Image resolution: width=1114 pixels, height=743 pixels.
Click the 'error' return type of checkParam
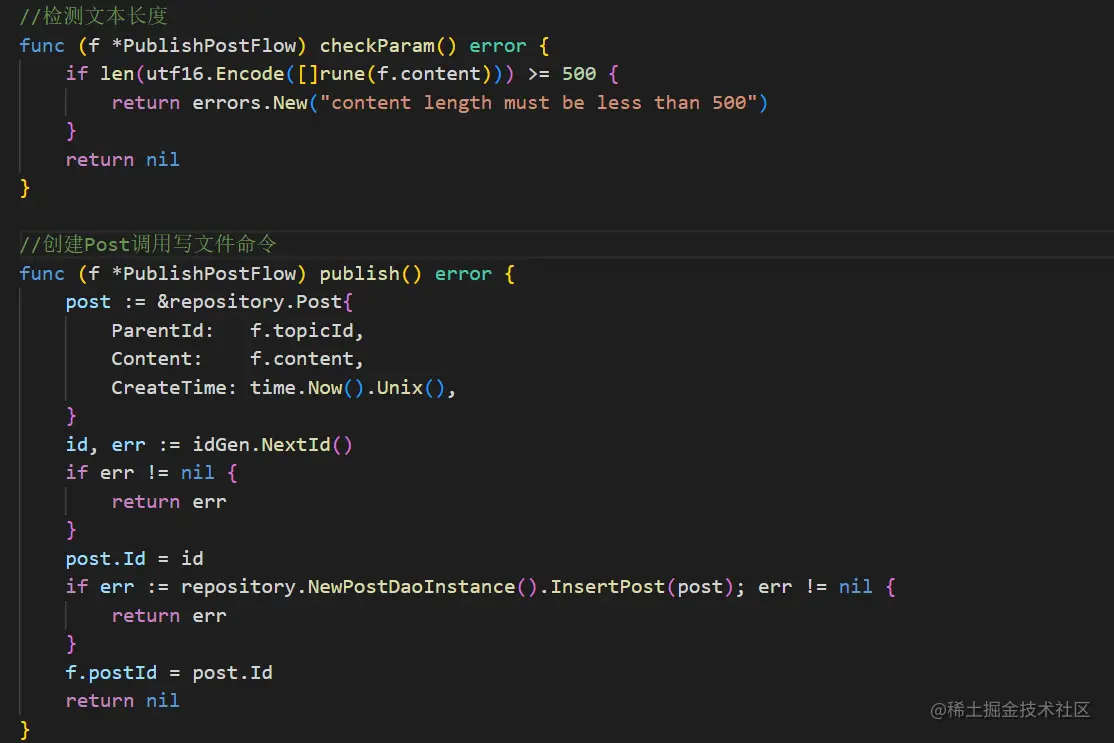coord(498,45)
